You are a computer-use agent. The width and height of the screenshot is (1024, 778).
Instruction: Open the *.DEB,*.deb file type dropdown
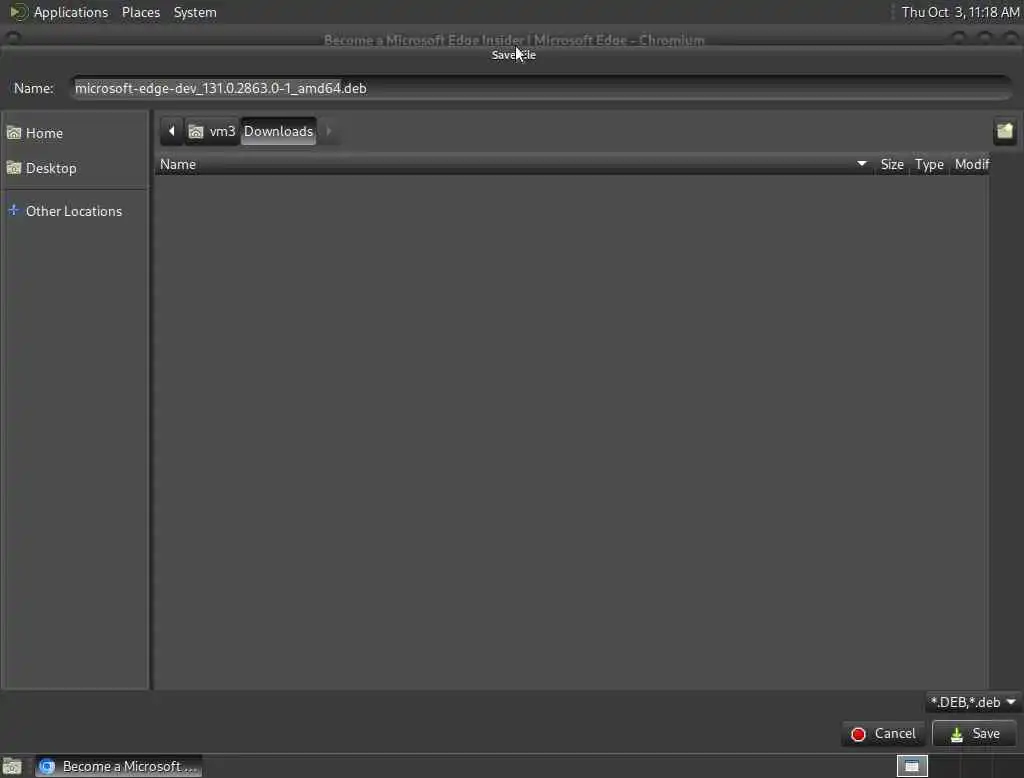click(x=973, y=702)
